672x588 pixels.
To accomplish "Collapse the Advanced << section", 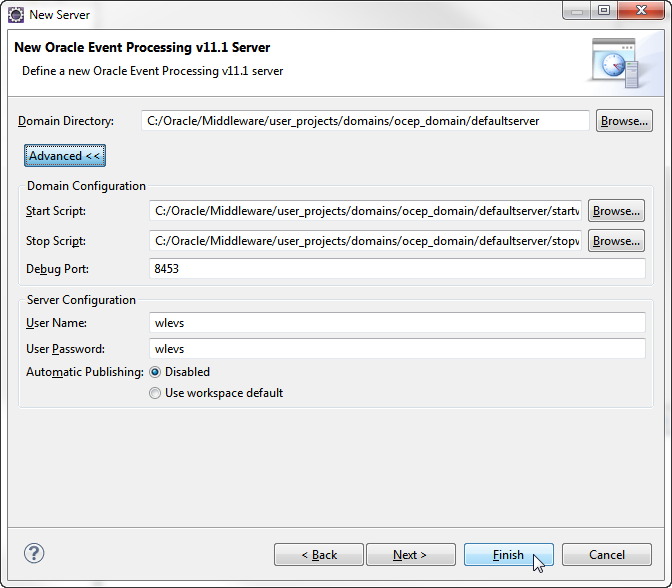I will 65,156.
